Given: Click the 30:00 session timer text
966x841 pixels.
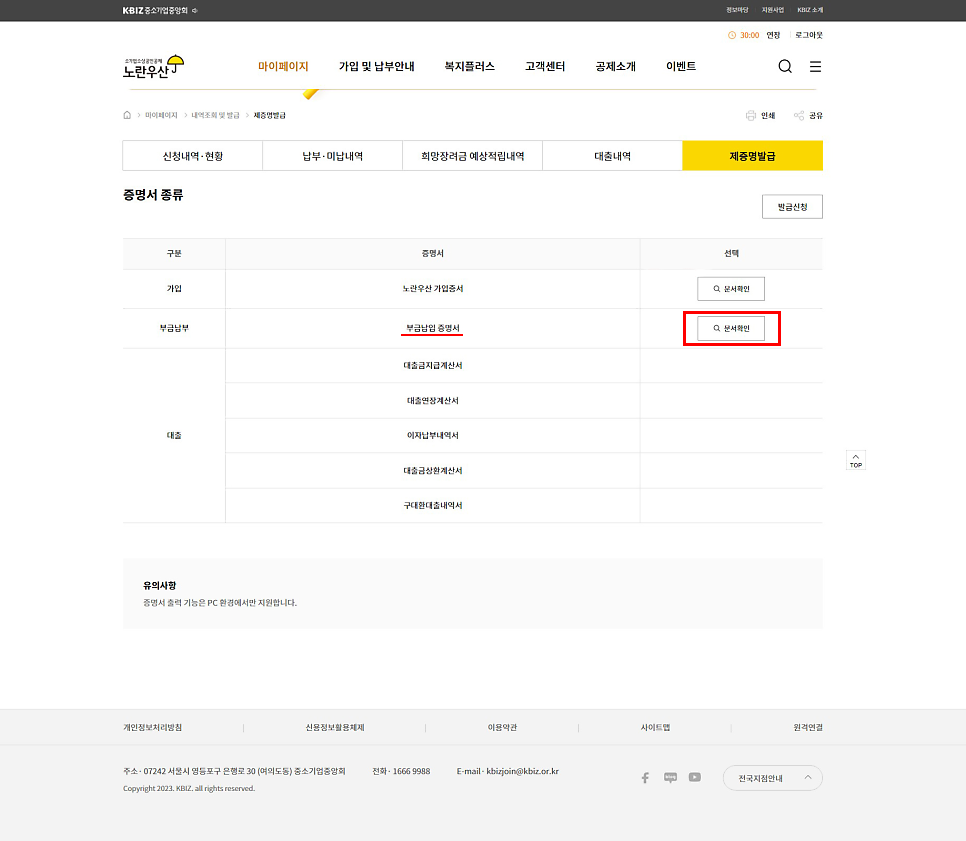Looking at the screenshot, I should tap(750, 35).
